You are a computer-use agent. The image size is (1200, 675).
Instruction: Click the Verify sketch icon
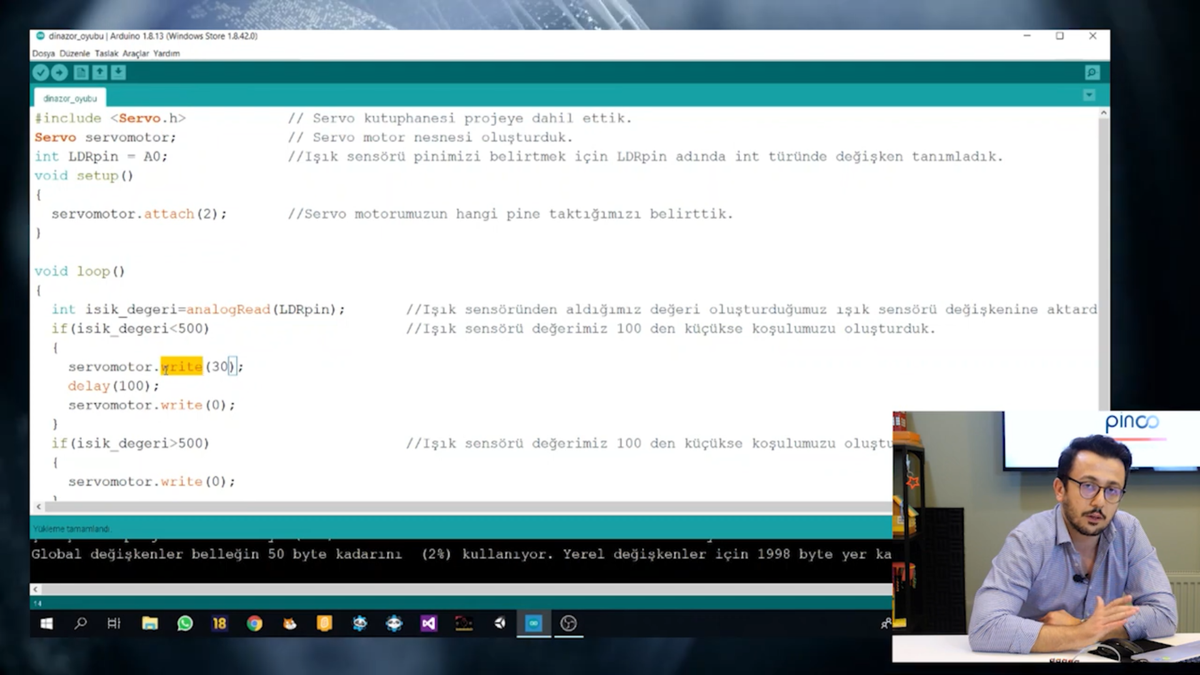tap(40, 72)
